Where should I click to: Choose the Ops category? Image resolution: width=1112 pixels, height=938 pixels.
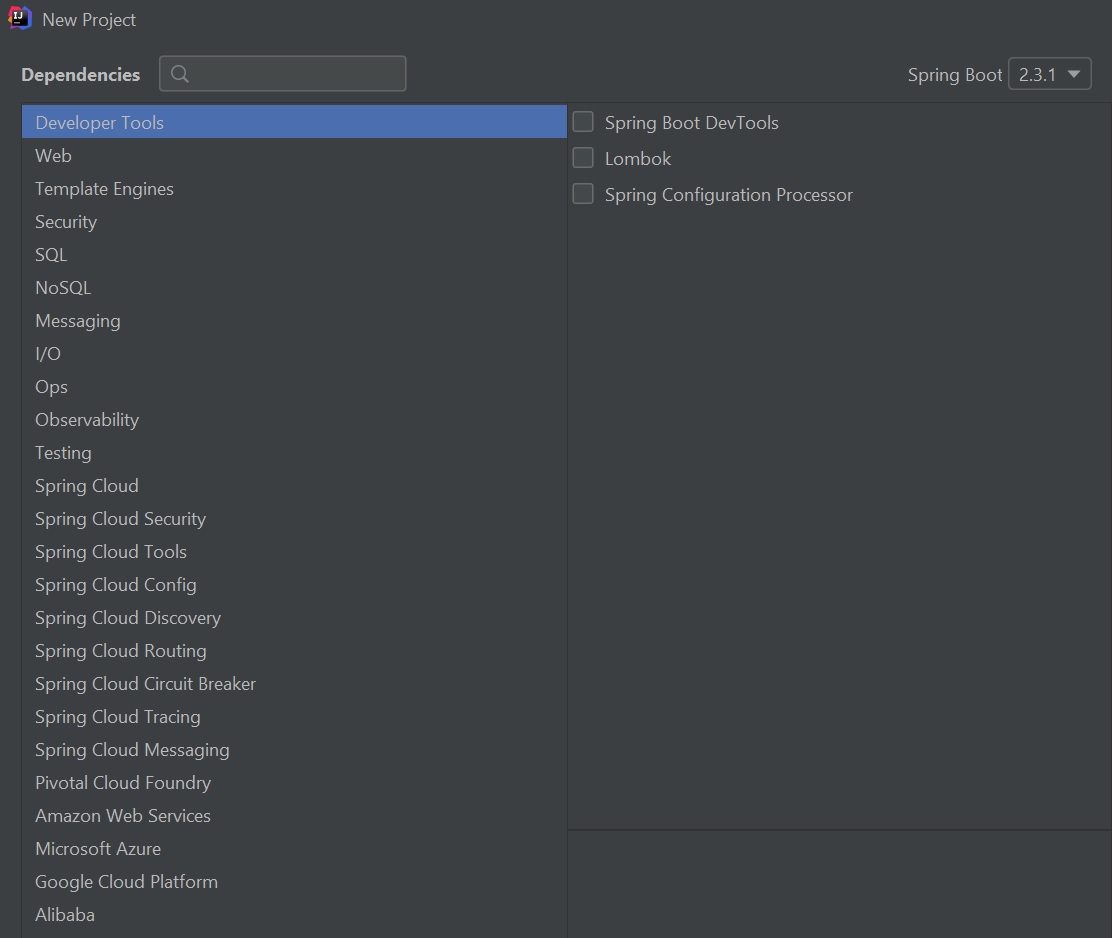point(294,386)
